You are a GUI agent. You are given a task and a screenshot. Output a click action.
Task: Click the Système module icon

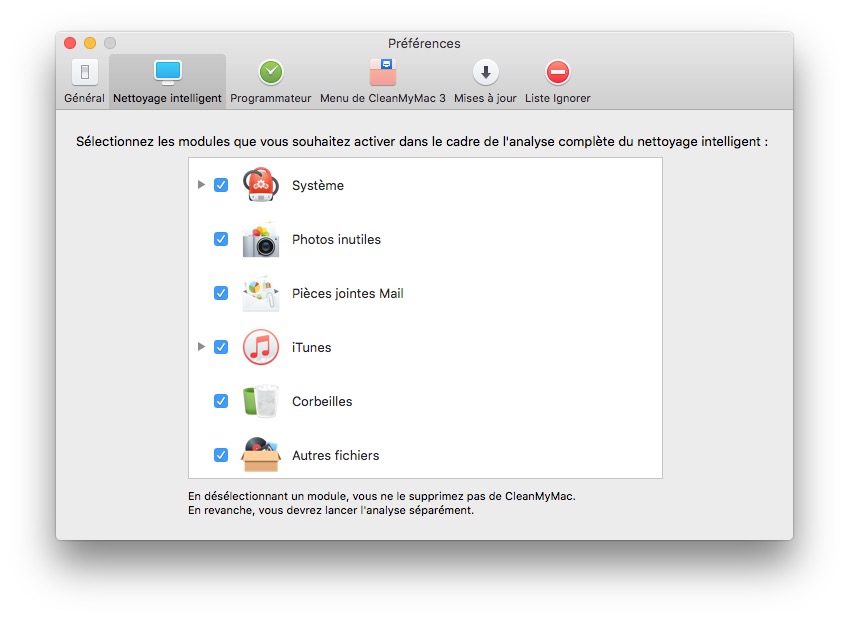[260, 185]
